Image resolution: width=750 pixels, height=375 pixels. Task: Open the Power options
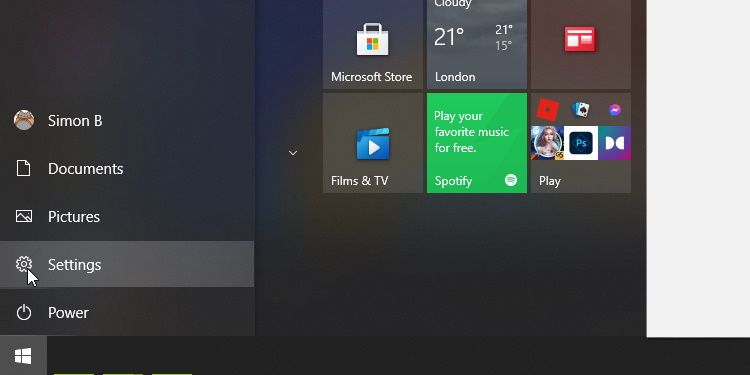point(127,312)
